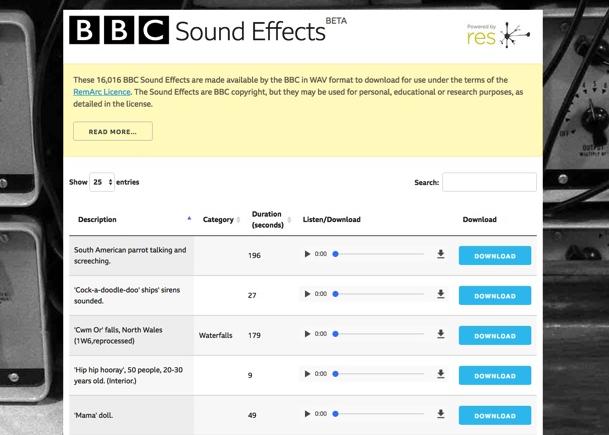Click download arrow icon in 'Hip hip hooray' player
Image resolution: width=609 pixels, height=435 pixels.
(440, 374)
